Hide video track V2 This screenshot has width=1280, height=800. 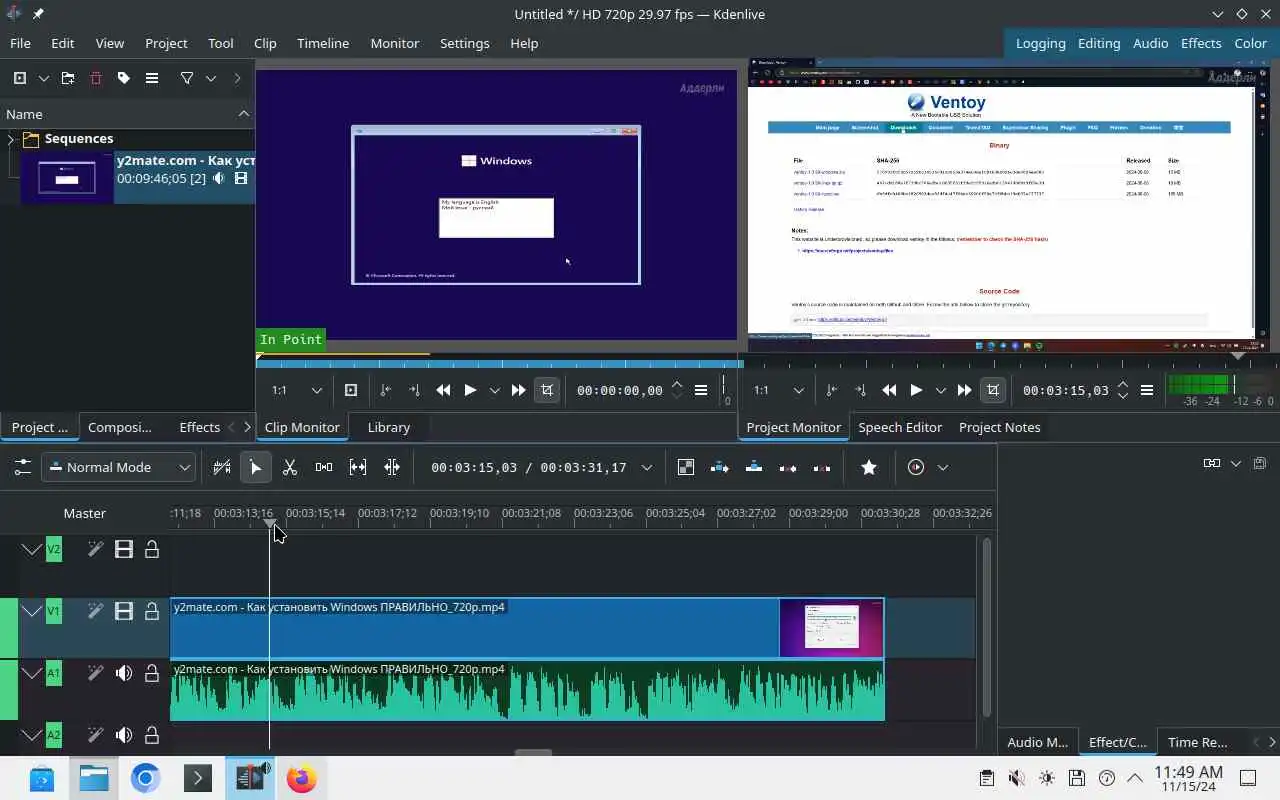coord(124,549)
